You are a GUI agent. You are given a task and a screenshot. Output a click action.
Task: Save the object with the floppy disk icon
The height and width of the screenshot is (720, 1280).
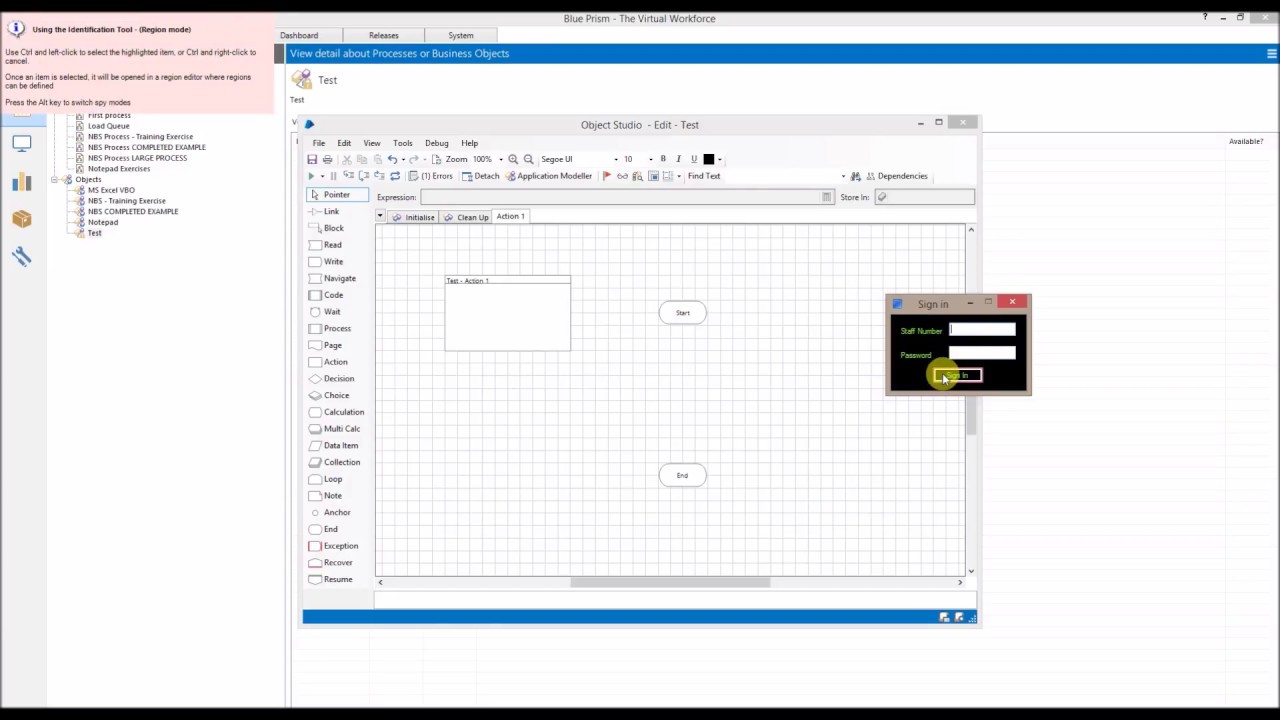(x=312, y=159)
